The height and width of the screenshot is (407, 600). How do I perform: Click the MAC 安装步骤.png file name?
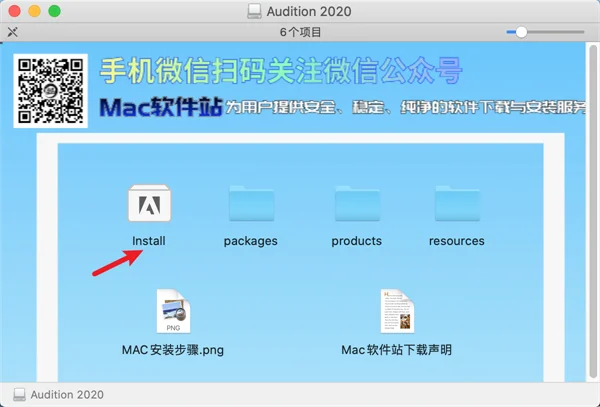coord(173,350)
